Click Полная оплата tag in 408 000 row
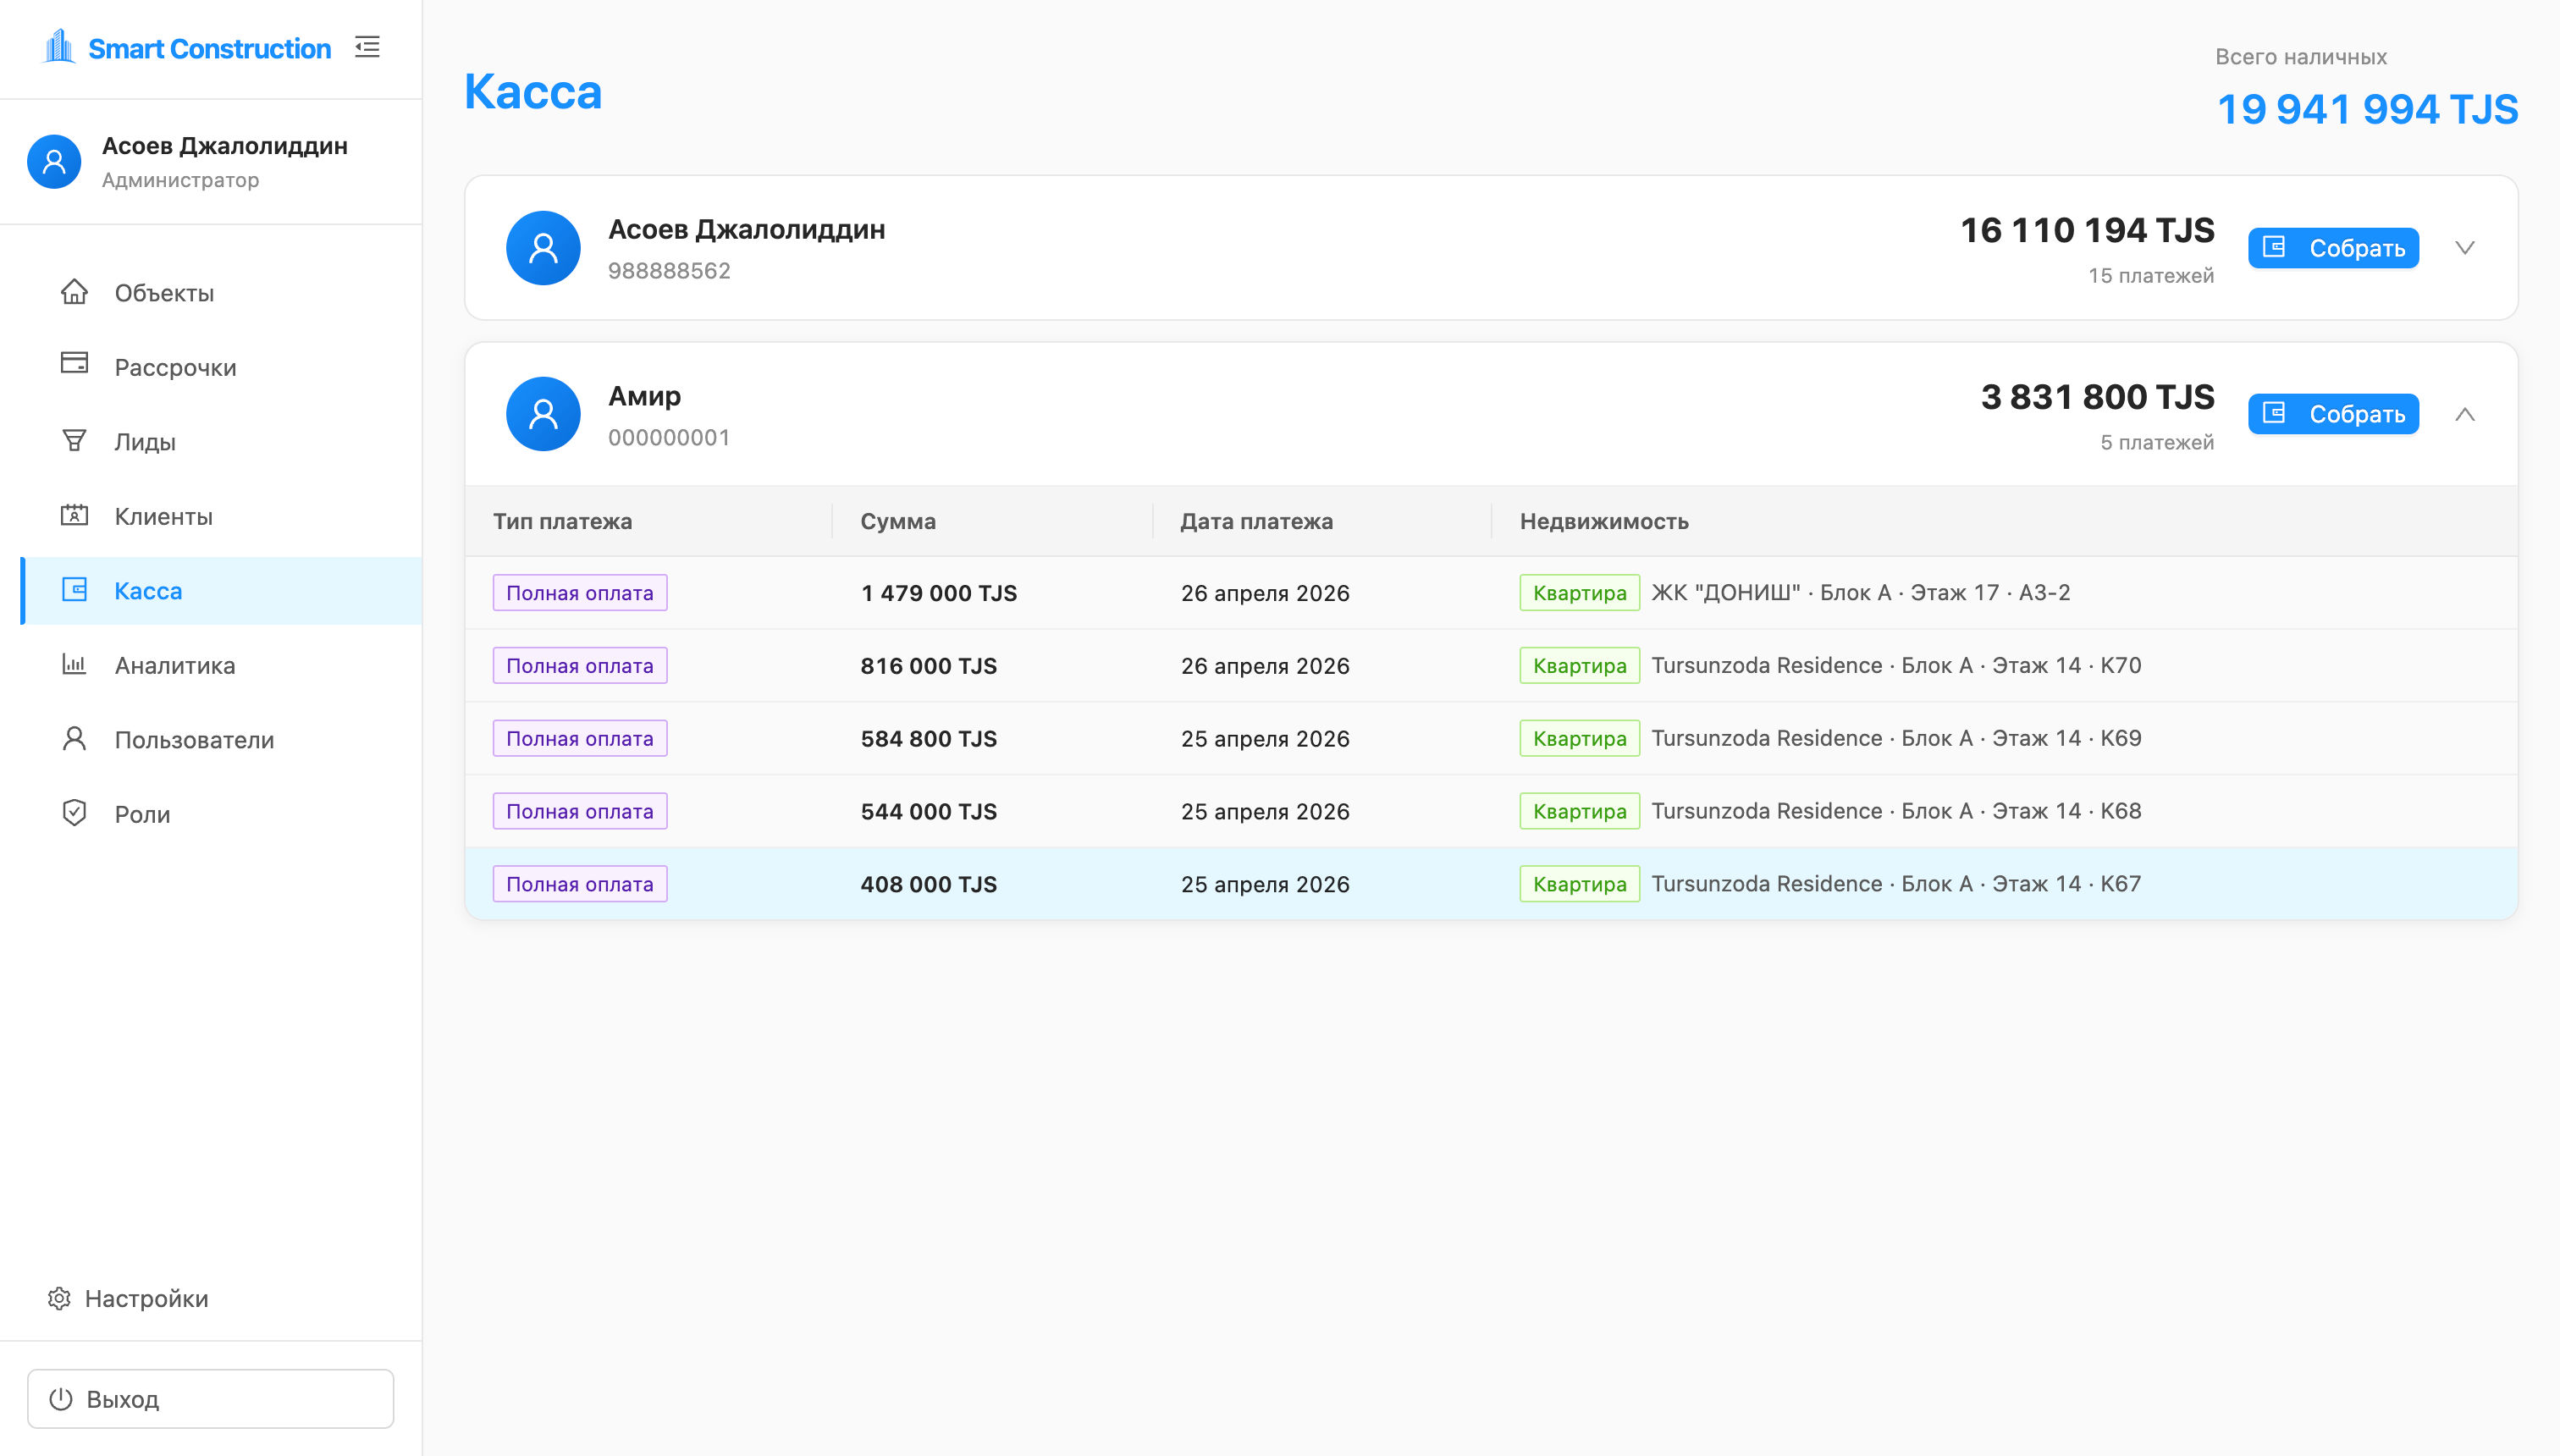Viewport: 2560px width, 1456px height. pyautogui.click(x=580, y=884)
